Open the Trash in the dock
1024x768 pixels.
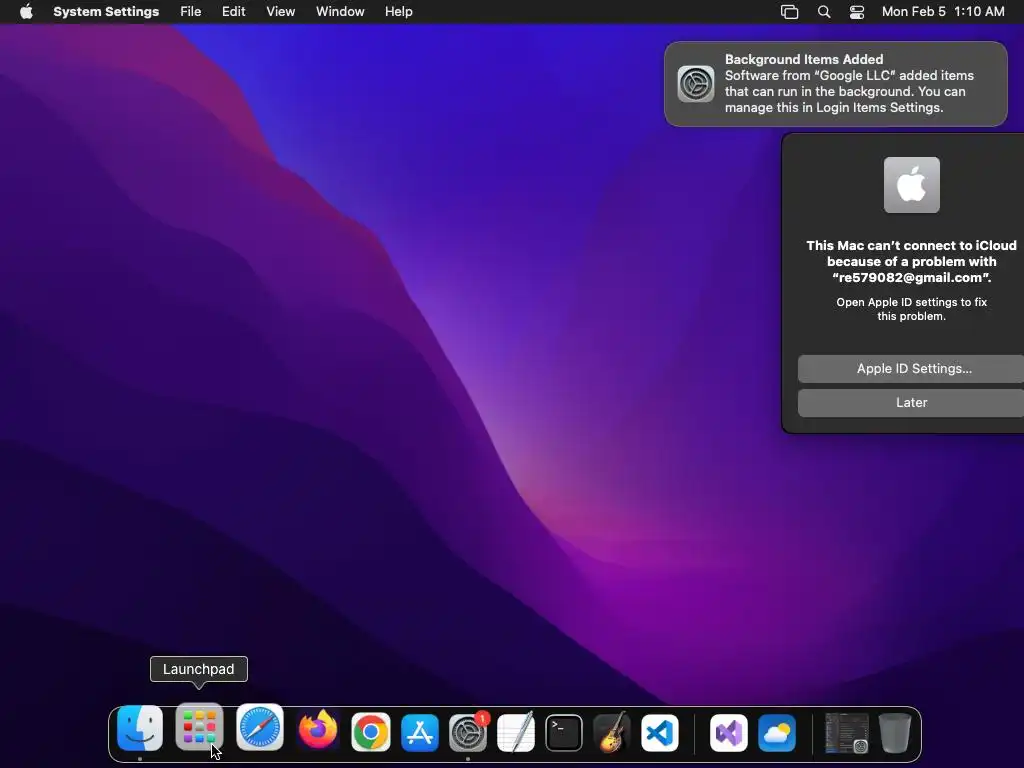(895, 733)
